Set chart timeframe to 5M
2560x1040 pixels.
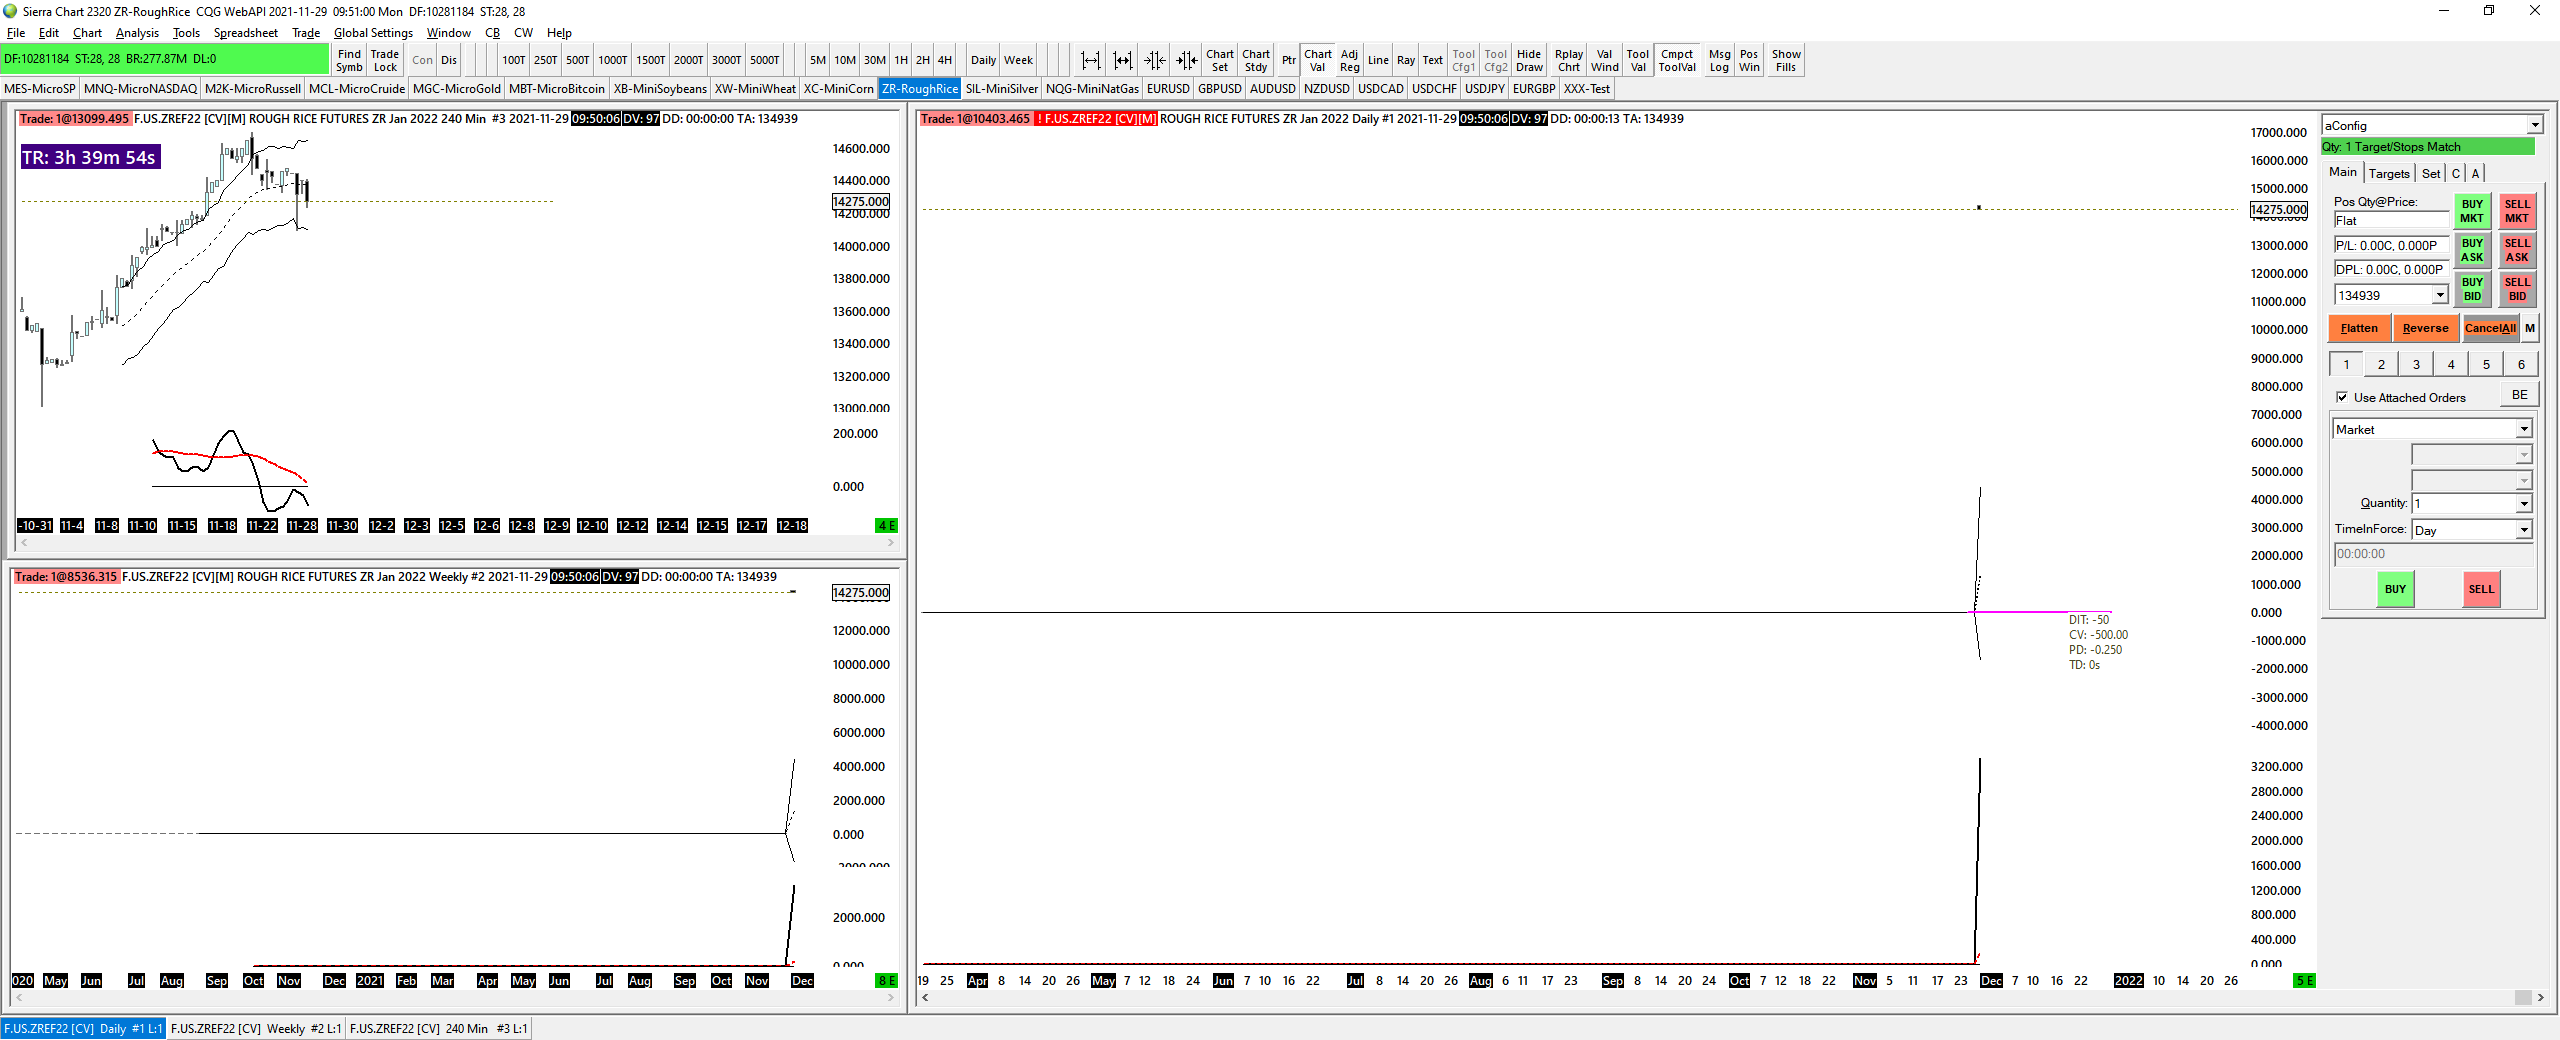[818, 61]
